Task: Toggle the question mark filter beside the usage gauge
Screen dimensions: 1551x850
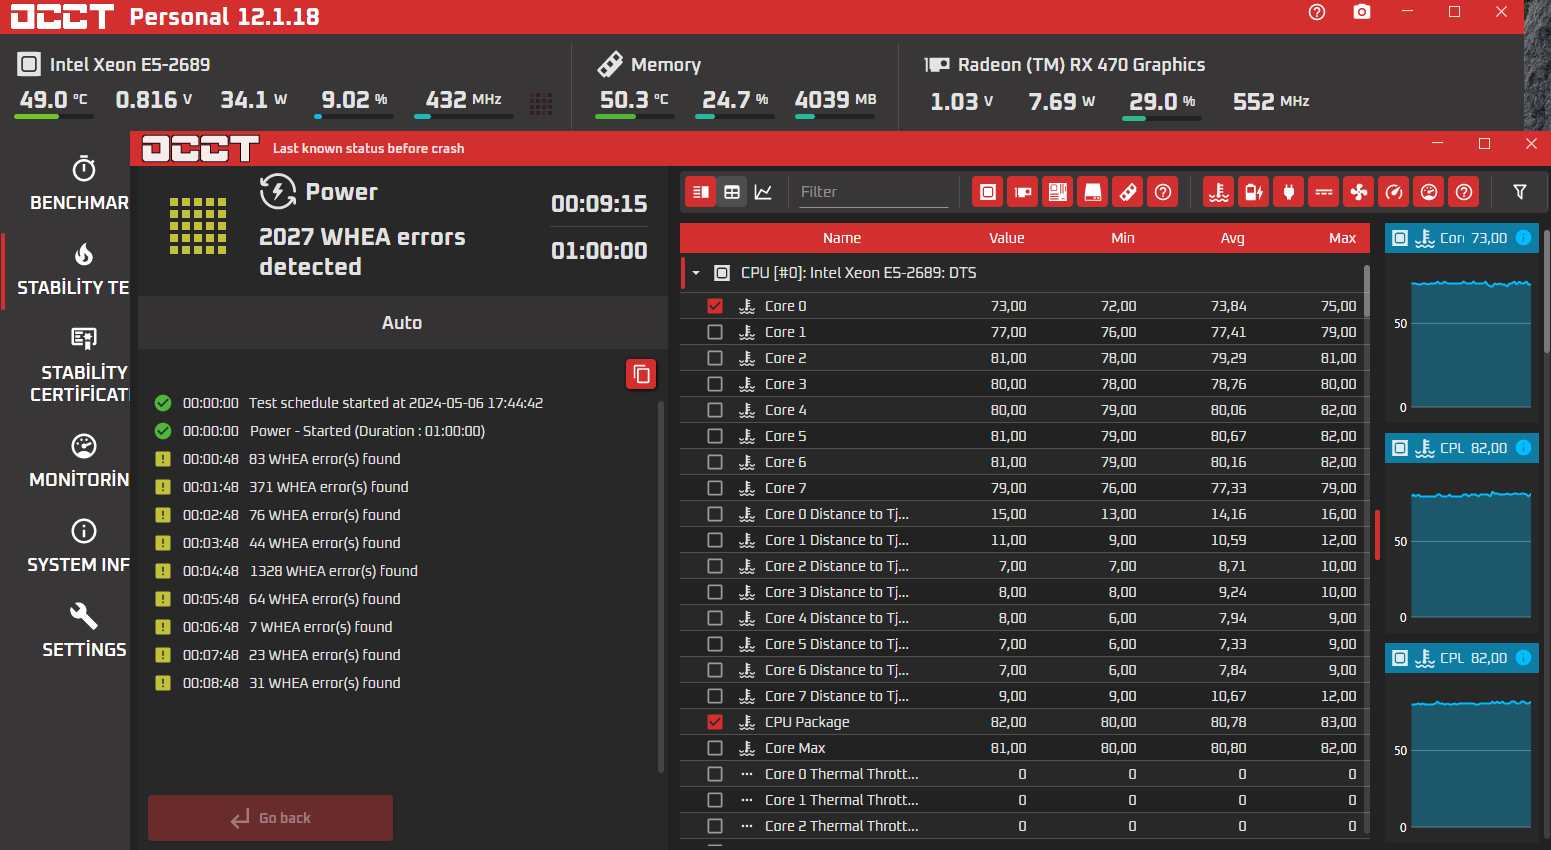Action: pos(1464,192)
